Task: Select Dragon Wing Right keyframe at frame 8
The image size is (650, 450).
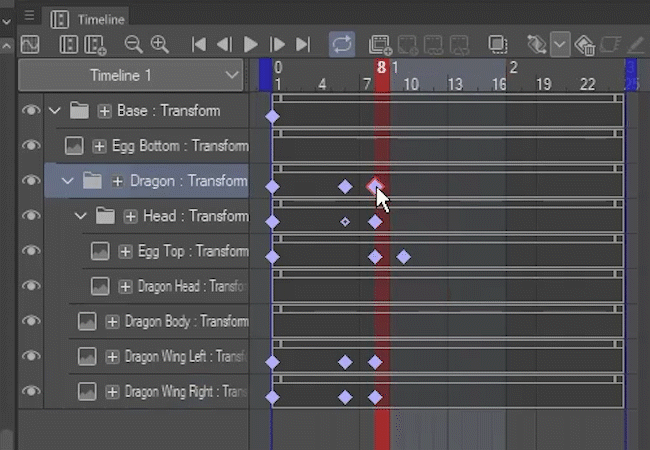Action: pos(375,397)
